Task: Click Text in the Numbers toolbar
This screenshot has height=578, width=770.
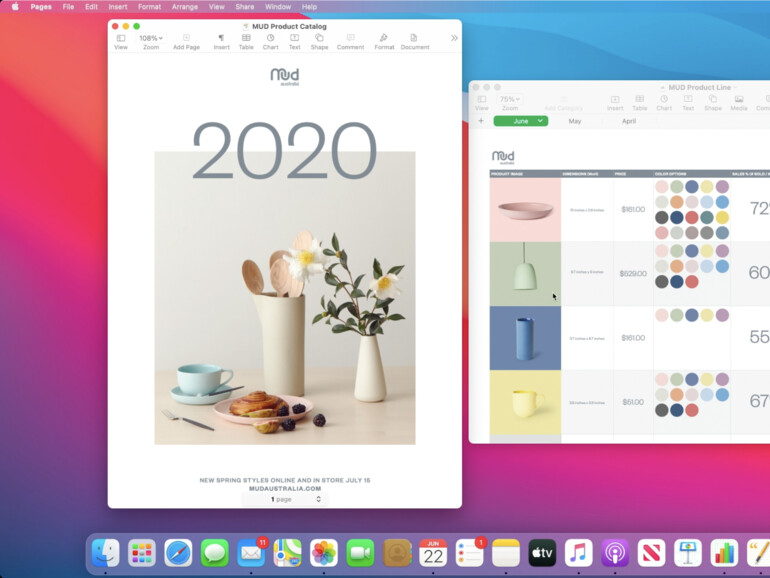Action: click(x=688, y=103)
